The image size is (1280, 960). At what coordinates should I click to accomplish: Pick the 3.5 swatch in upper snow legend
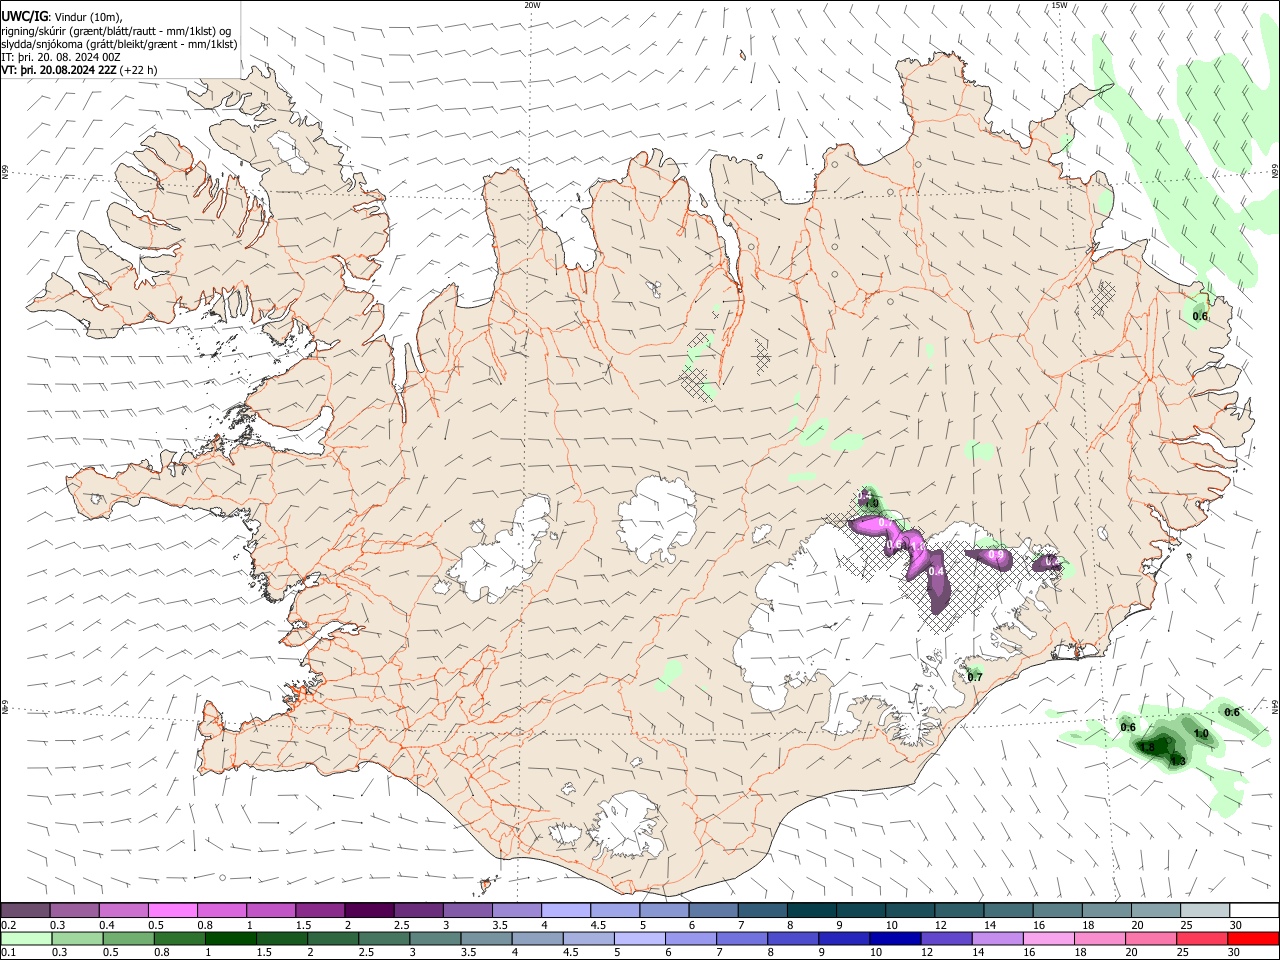click(x=515, y=910)
